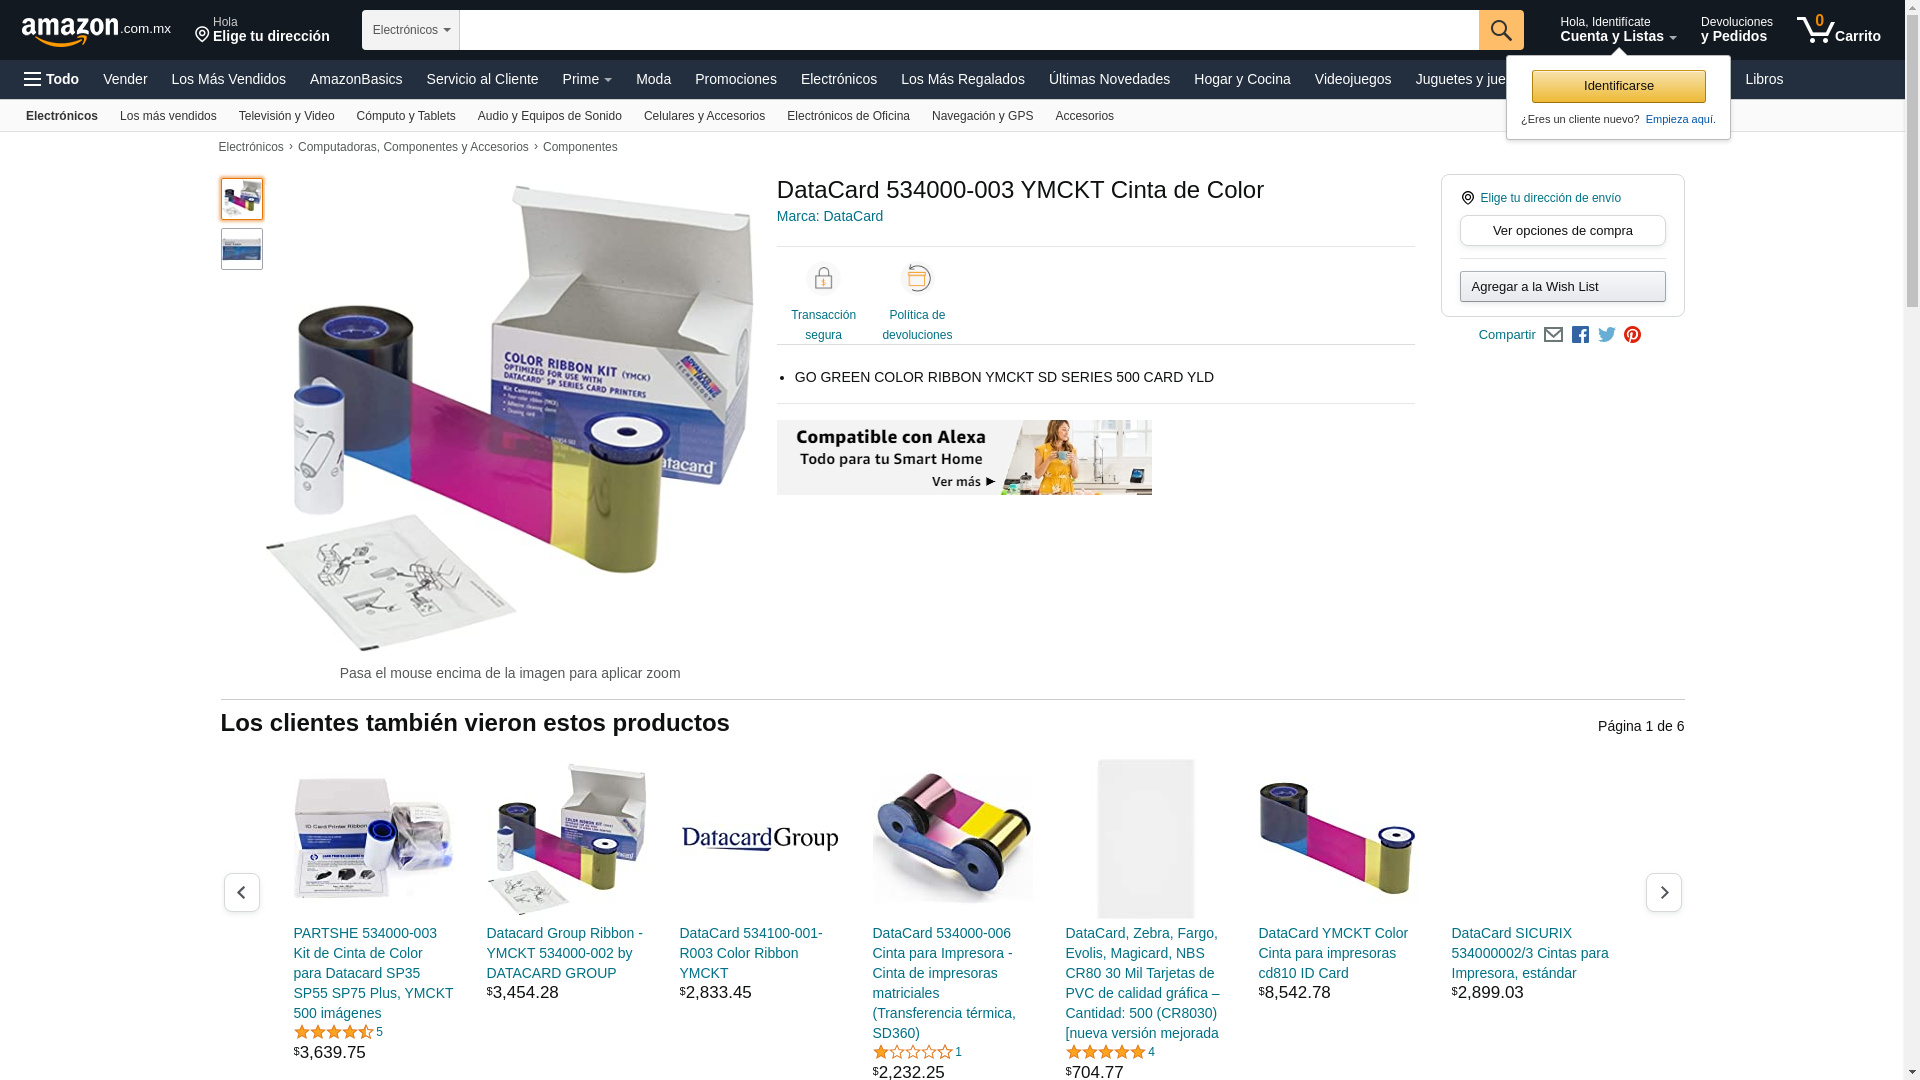Expand the Electrónicos search category dropdown
Image resolution: width=1920 pixels, height=1080 pixels.
pos(411,30)
